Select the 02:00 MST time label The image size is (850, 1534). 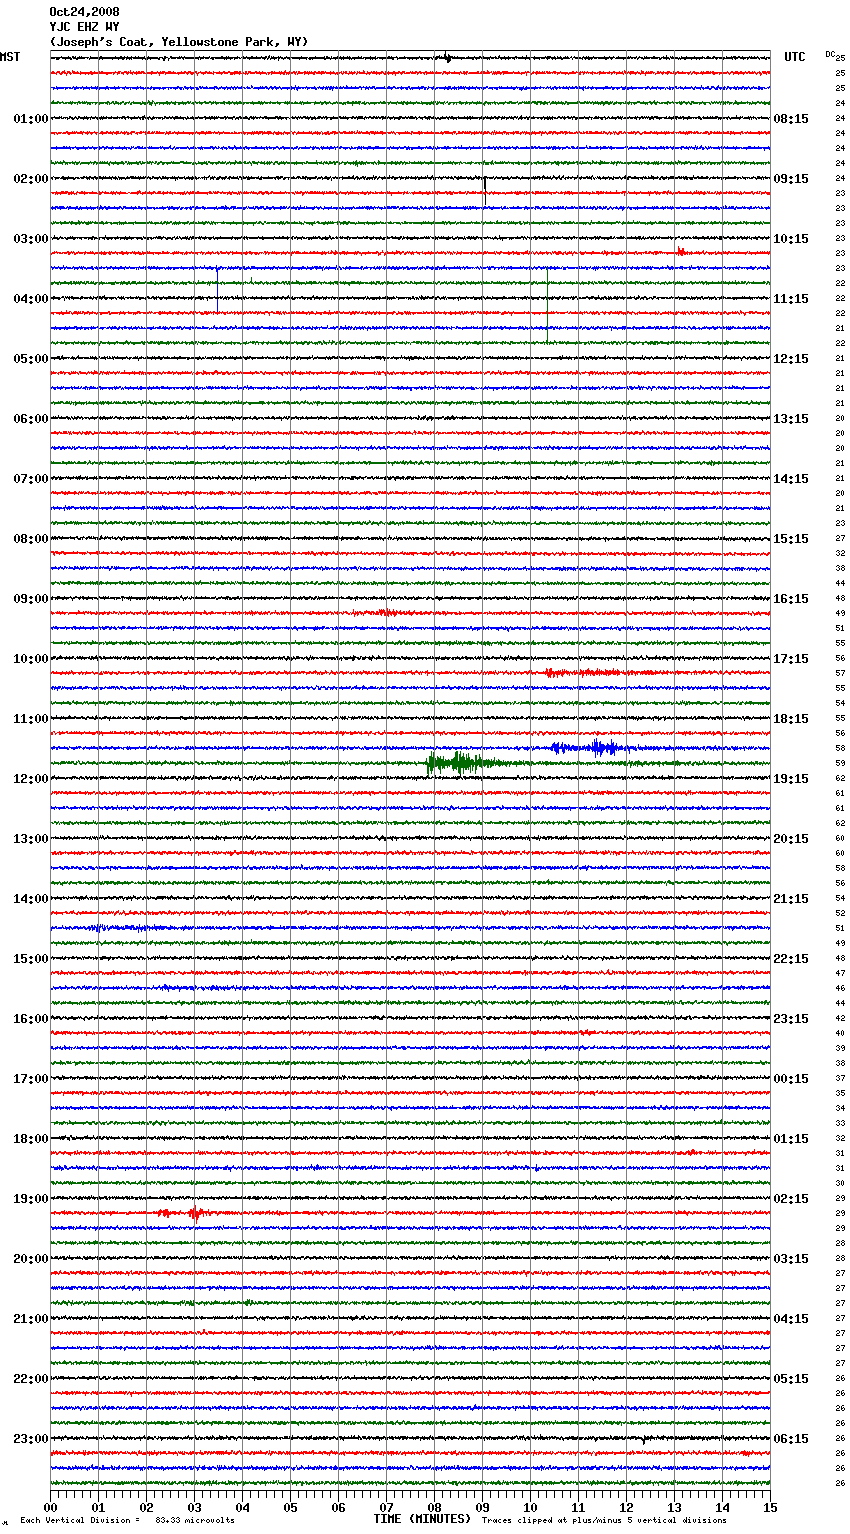31,179
